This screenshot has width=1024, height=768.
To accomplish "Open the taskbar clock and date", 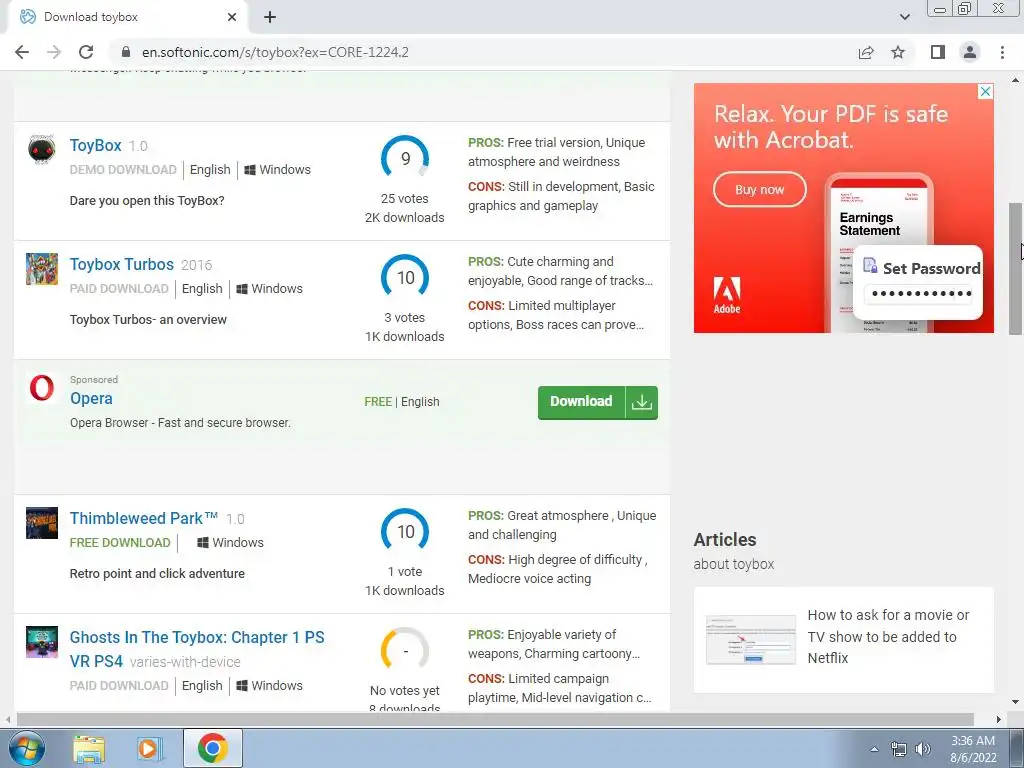I will point(973,749).
